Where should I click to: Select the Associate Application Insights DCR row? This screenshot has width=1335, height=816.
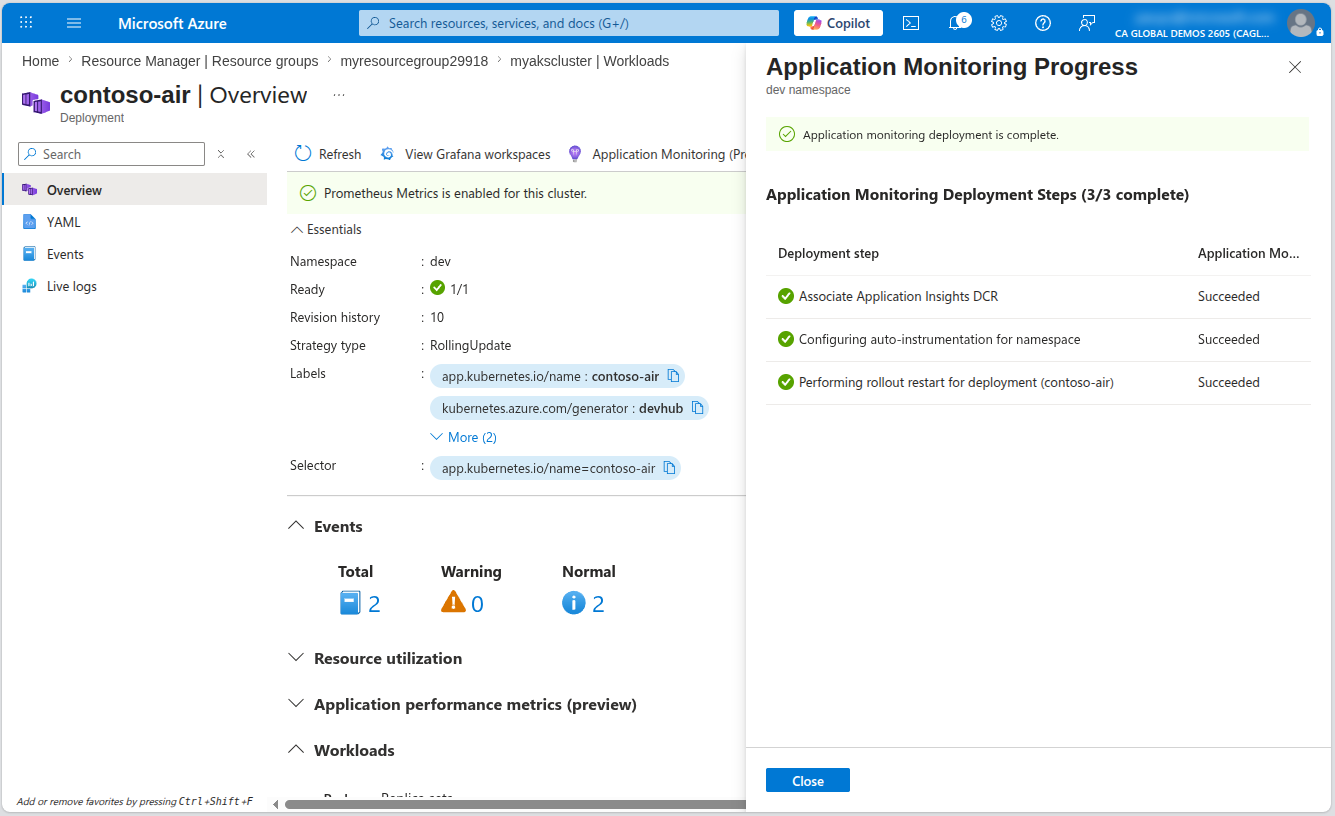coord(1038,296)
